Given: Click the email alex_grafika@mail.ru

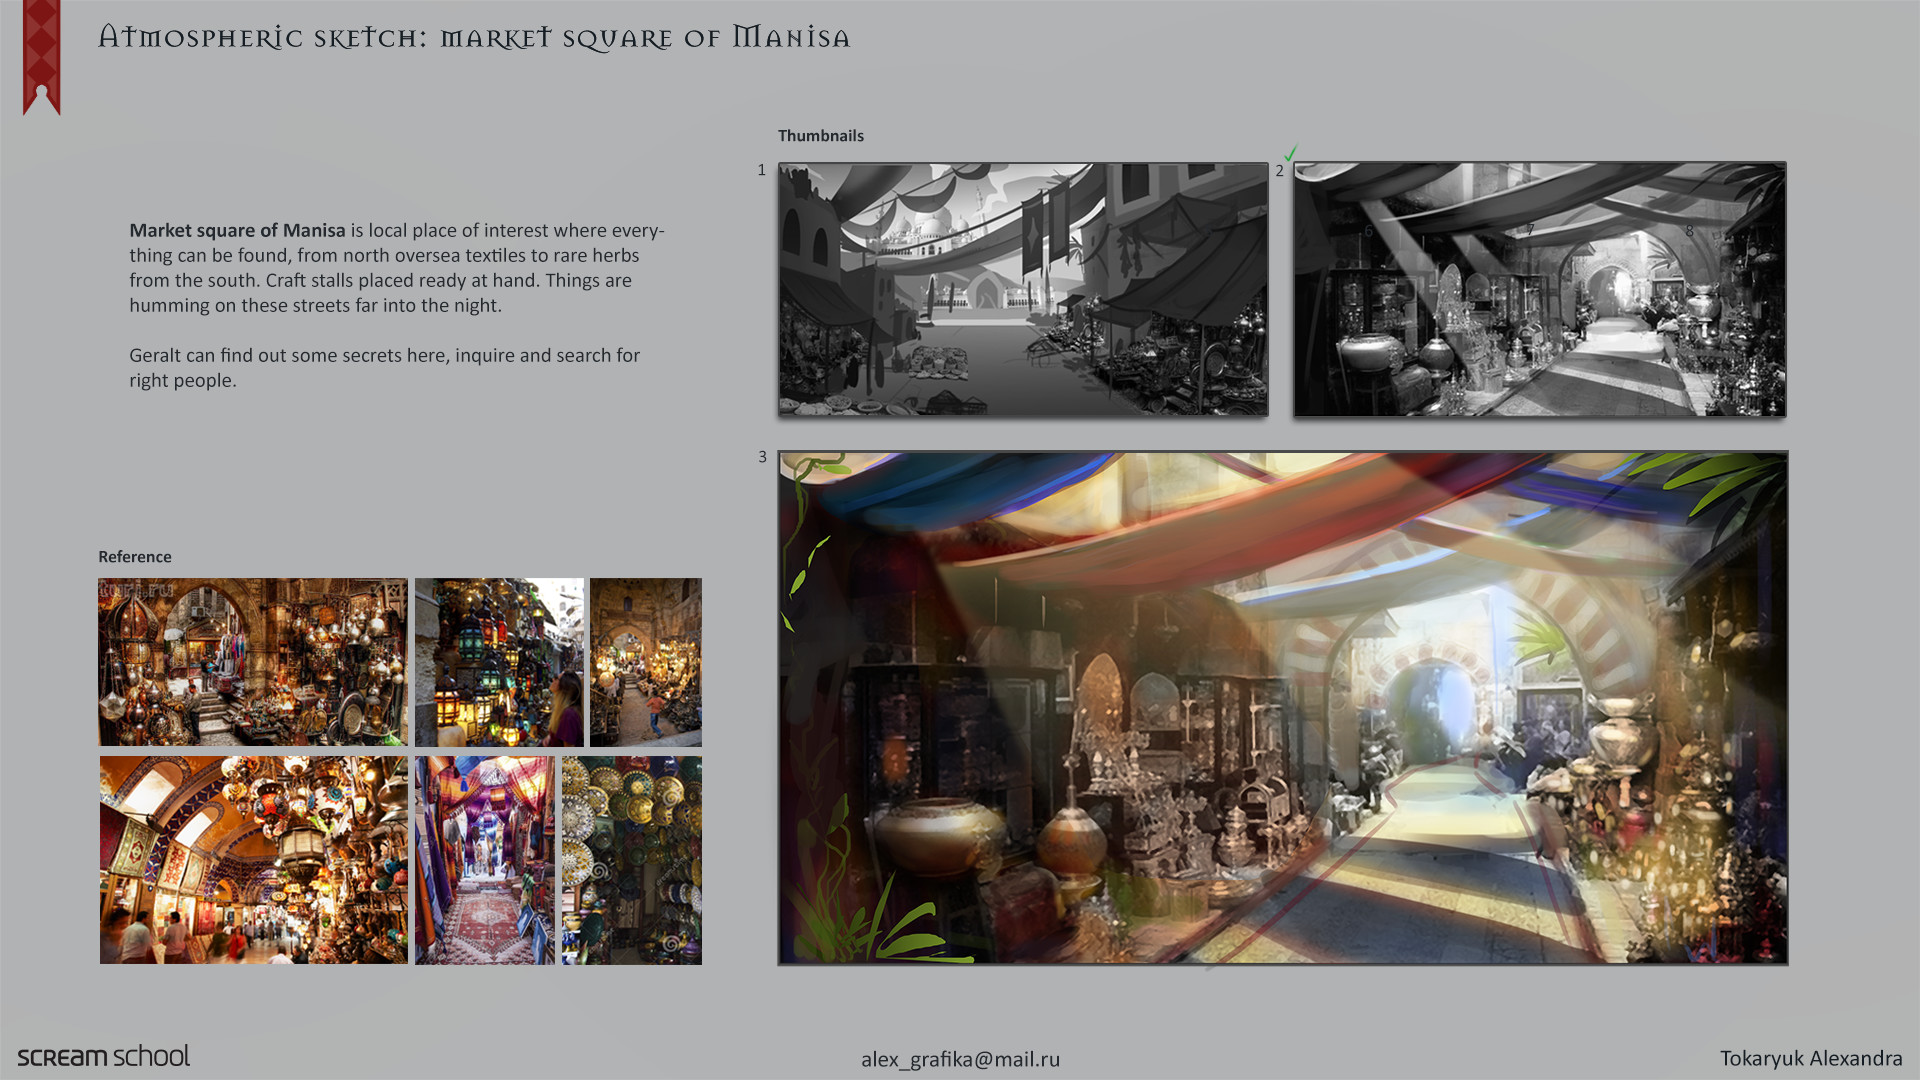Looking at the screenshot, I should coord(960,1059).
